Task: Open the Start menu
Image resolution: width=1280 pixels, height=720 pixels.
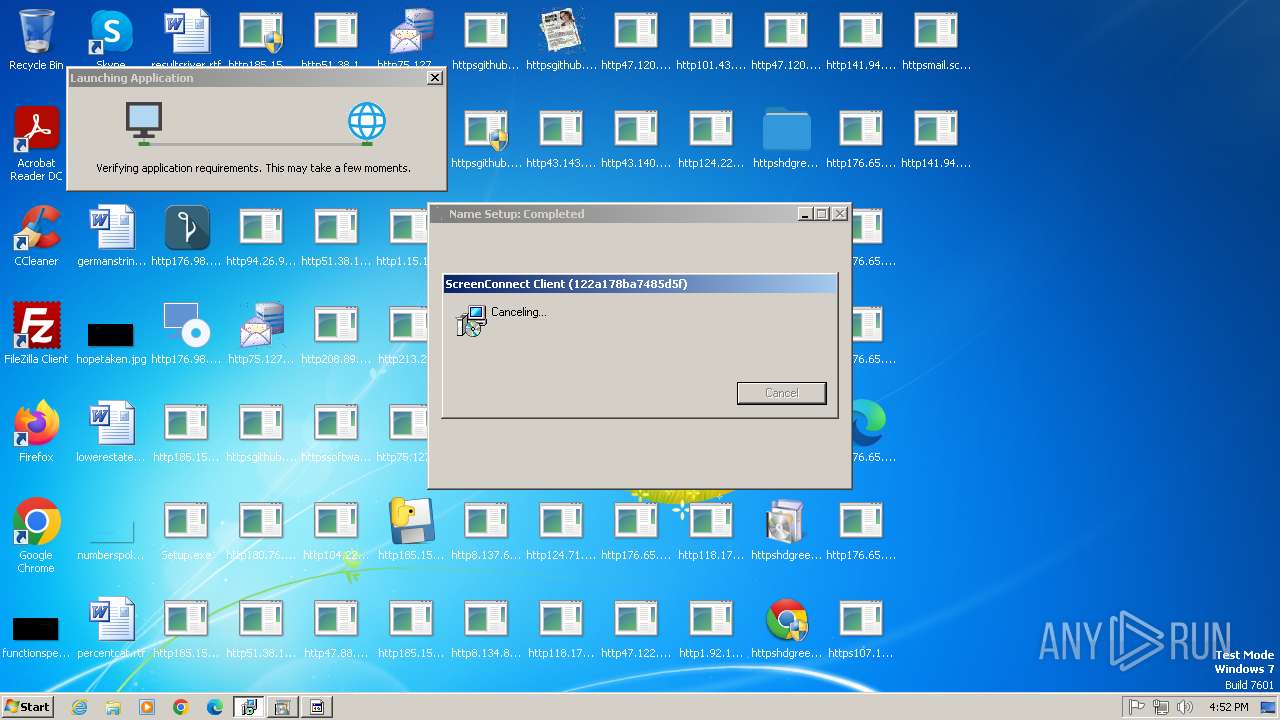Action: (27, 706)
